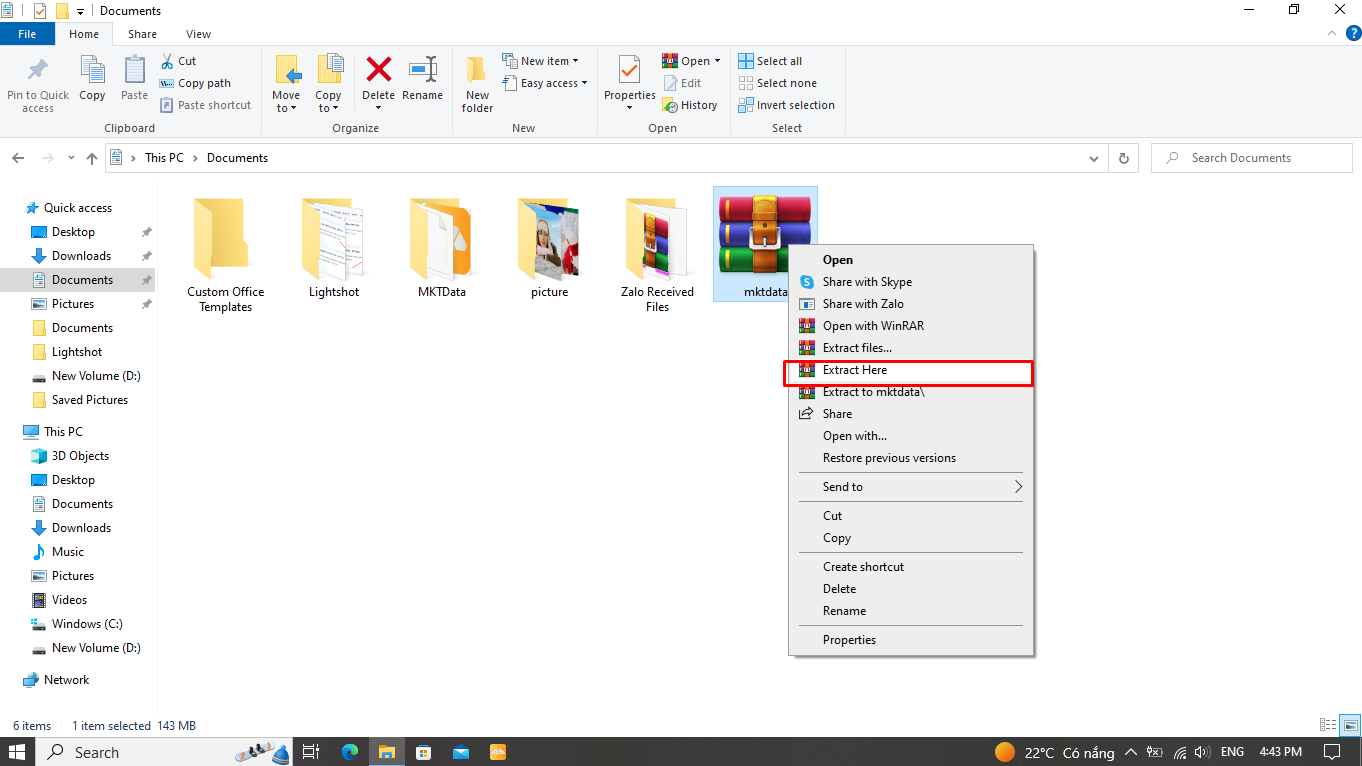Click the Search Documents field

pos(1262,158)
